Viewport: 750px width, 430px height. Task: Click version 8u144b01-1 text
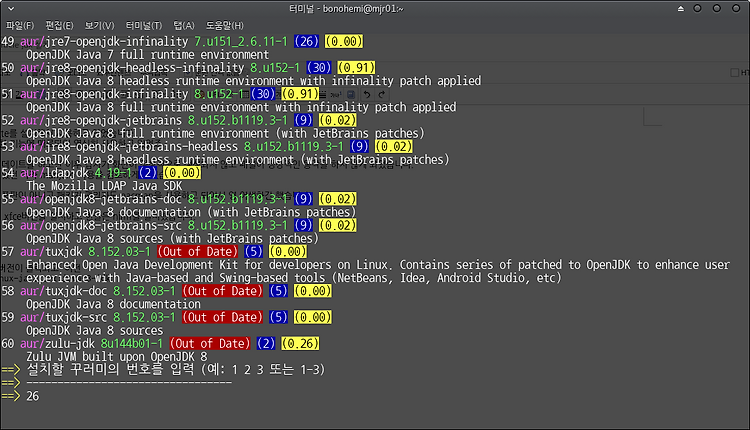click(132, 344)
